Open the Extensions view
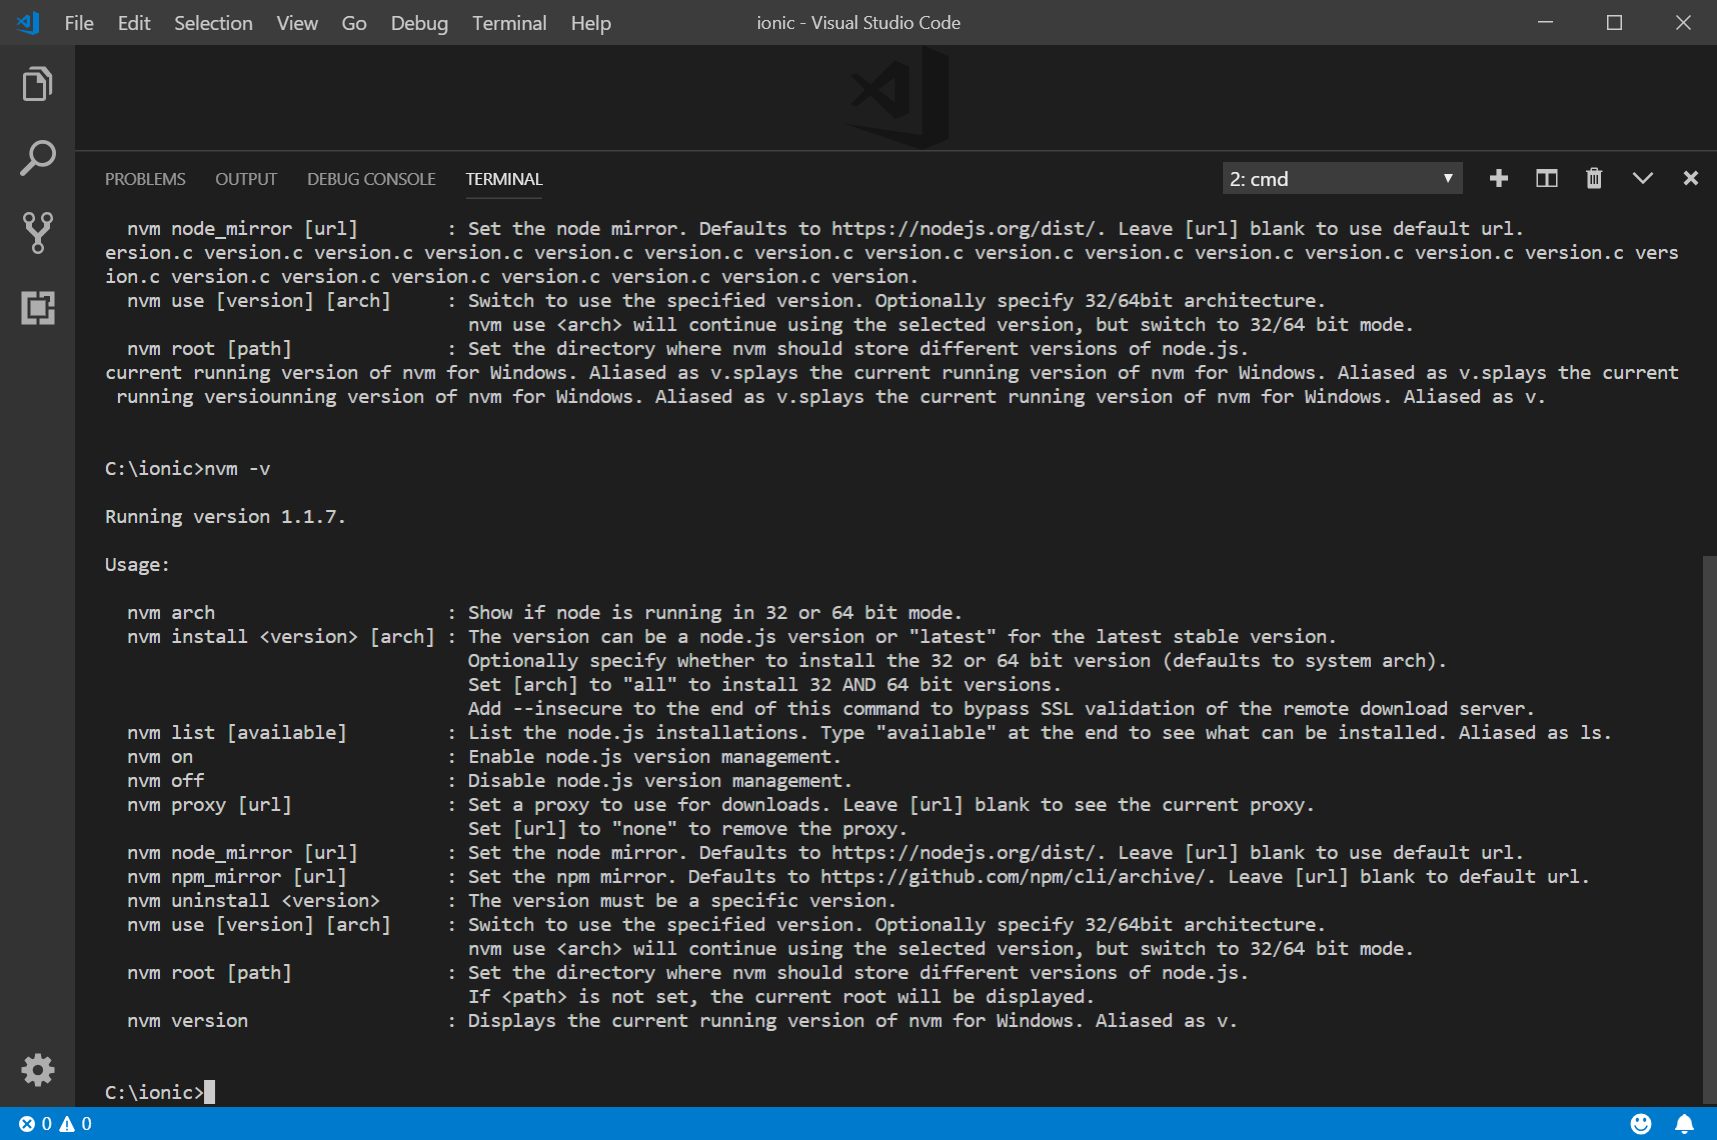This screenshot has width=1717, height=1140. (37, 307)
